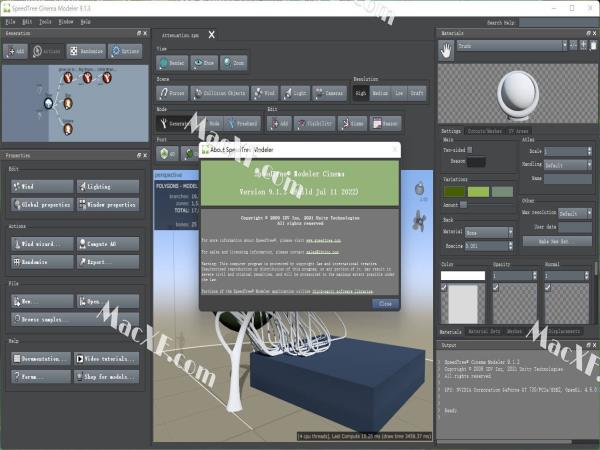Delete material using trash icon

(x=593, y=46)
